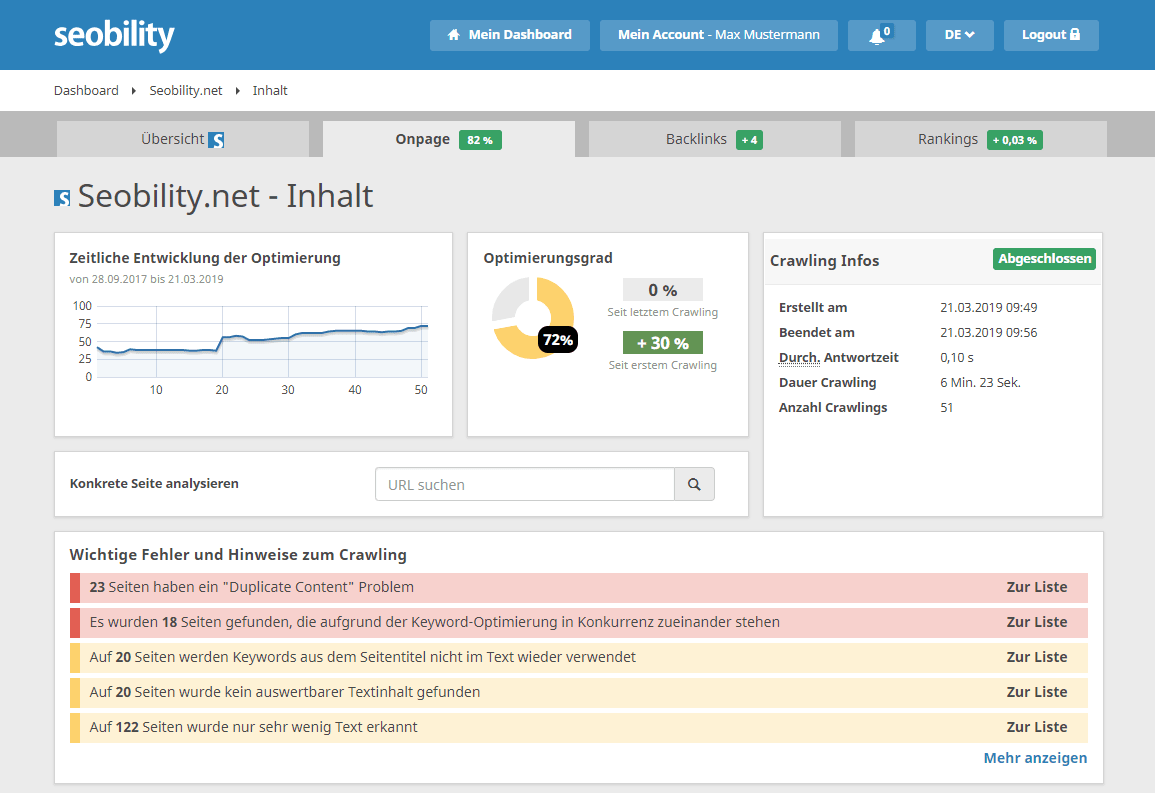Select the Onpage tab
1155x793 pixels.
tap(448, 139)
